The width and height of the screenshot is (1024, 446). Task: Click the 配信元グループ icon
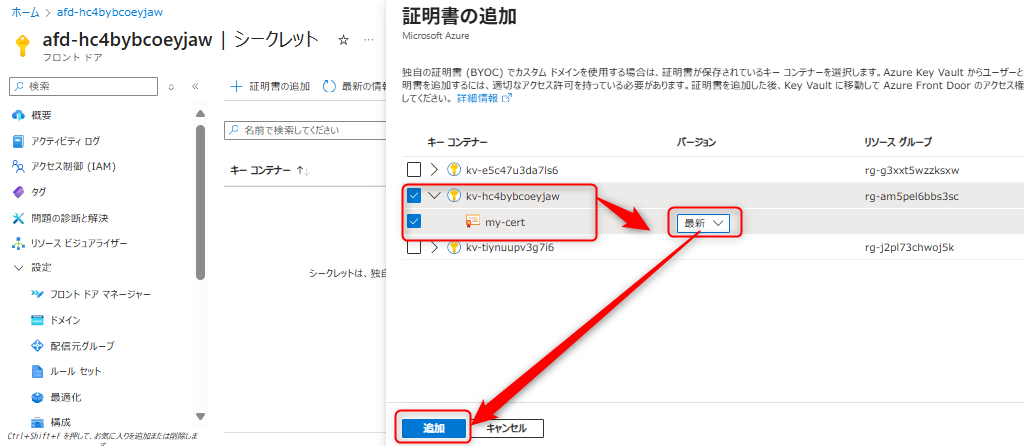pyautogui.click(x=37, y=345)
